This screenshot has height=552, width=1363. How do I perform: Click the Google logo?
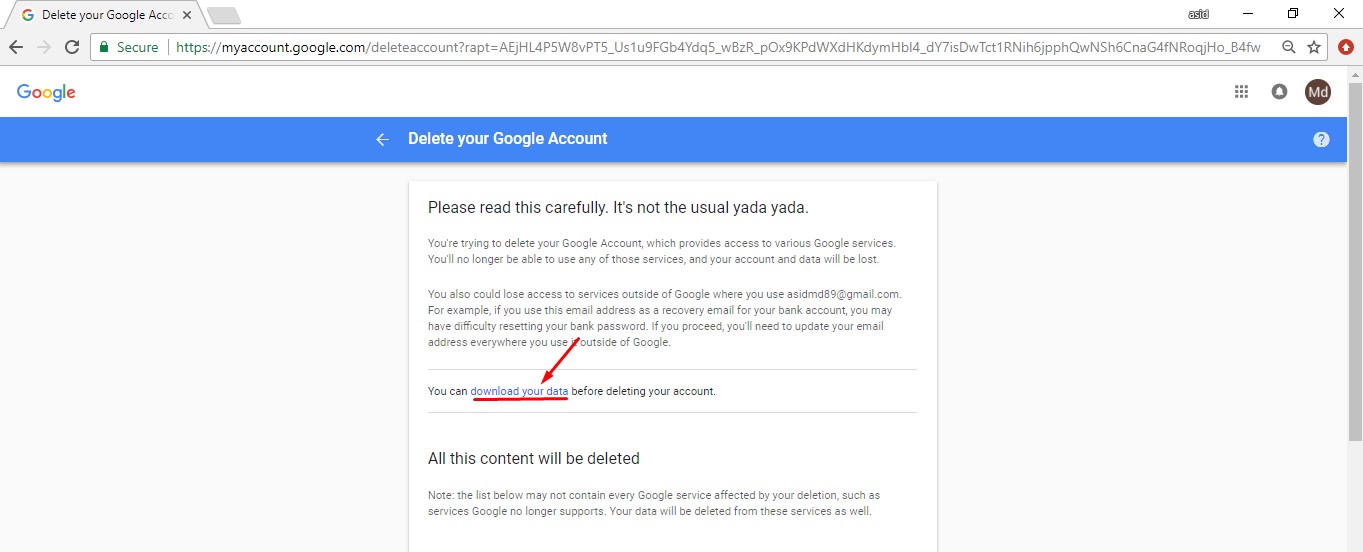pos(46,92)
